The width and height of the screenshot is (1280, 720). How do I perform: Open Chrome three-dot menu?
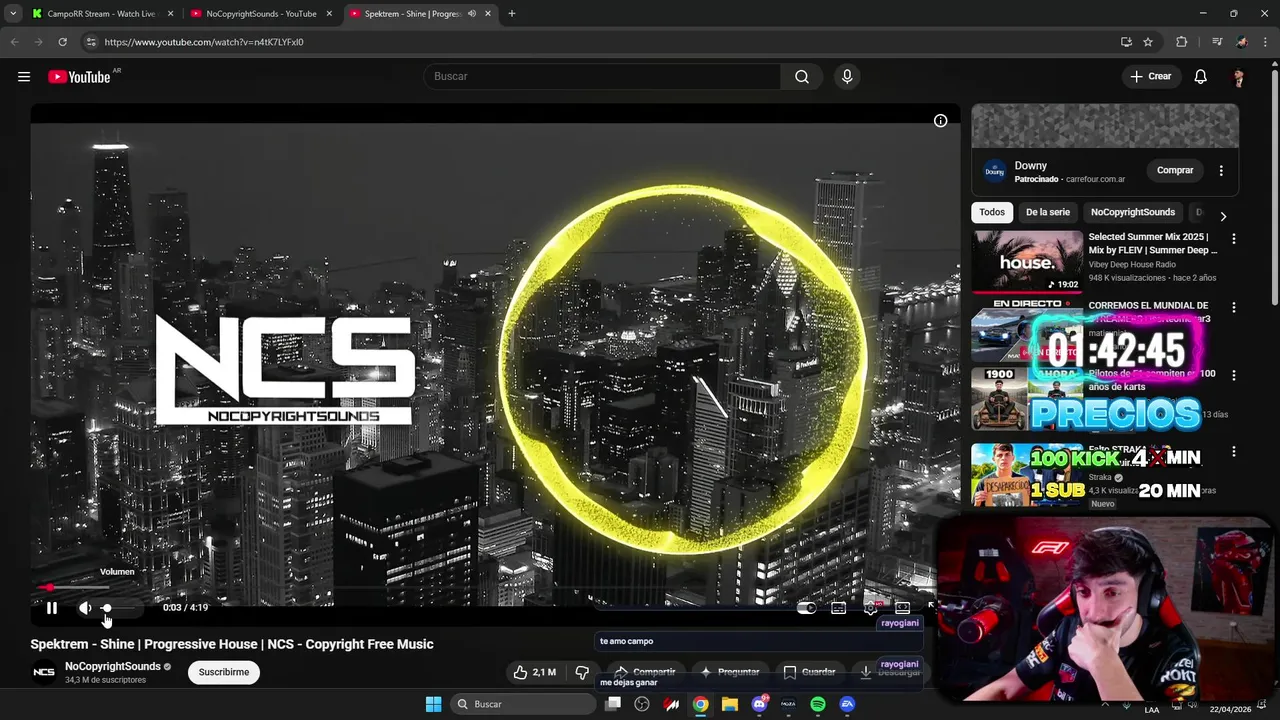(1266, 42)
